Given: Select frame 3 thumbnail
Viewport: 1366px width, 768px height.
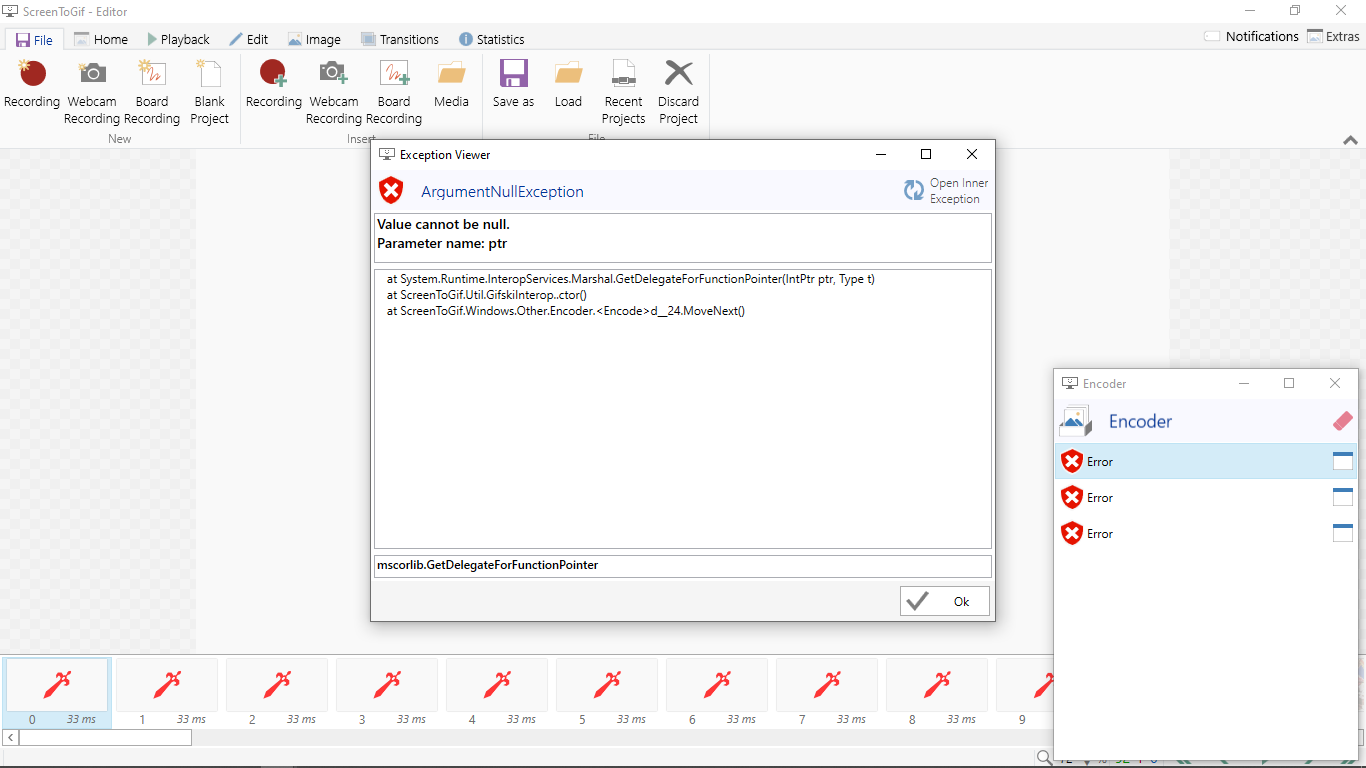Looking at the screenshot, I should [387, 693].
